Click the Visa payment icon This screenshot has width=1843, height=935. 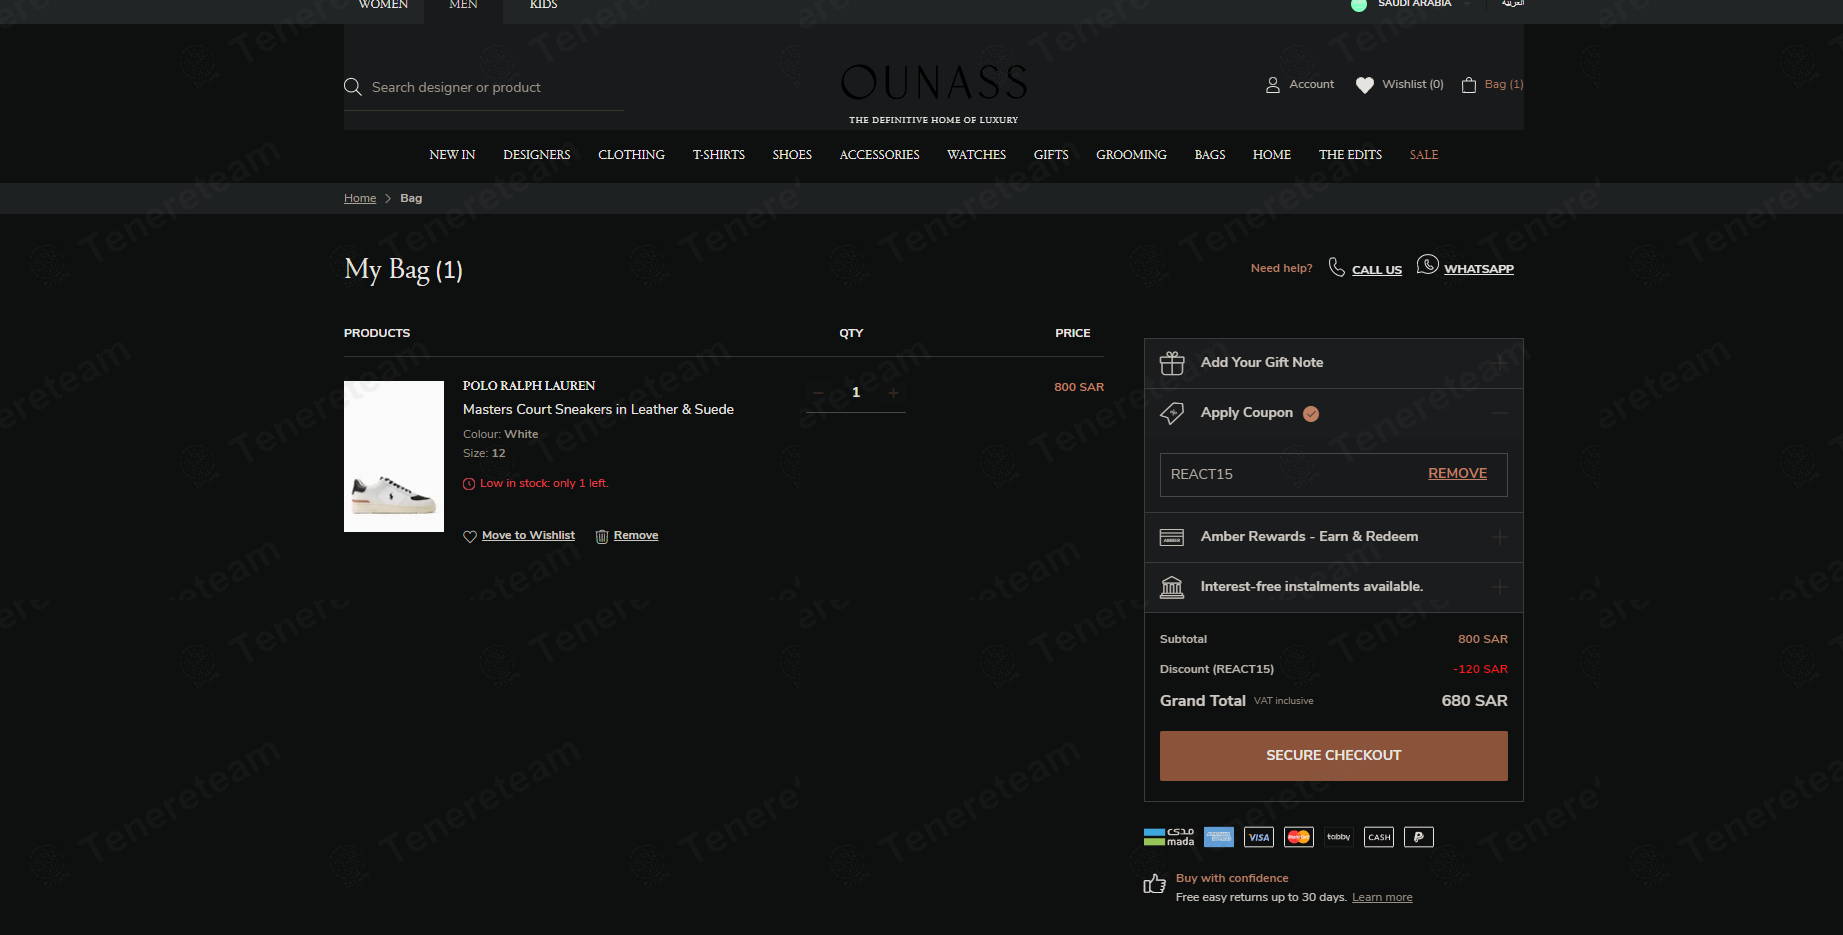[x=1259, y=837]
